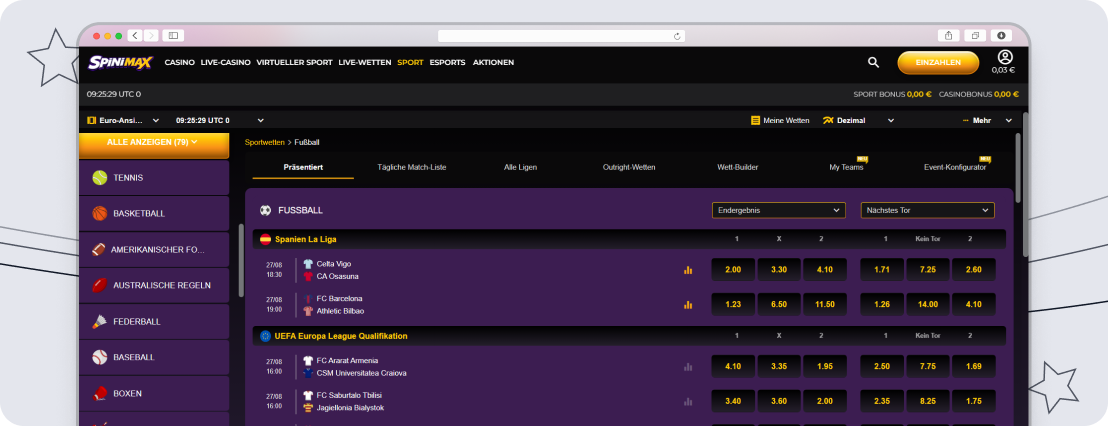Image resolution: width=1108 pixels, height=426 pixels.
Task: Select Saburtalo Tbilisi win odds 3.40
Action: 733,401
